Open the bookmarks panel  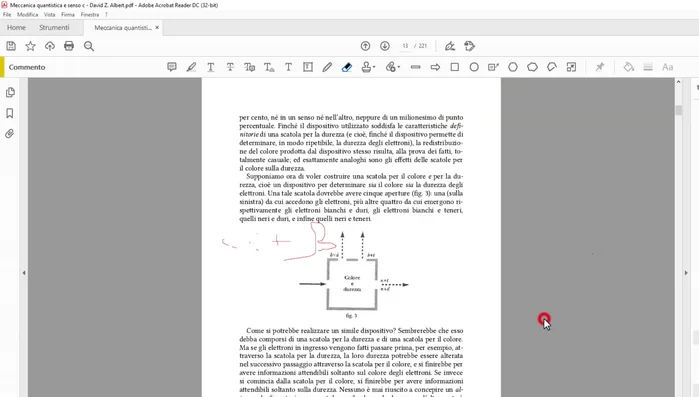click(x=10, y=113)
